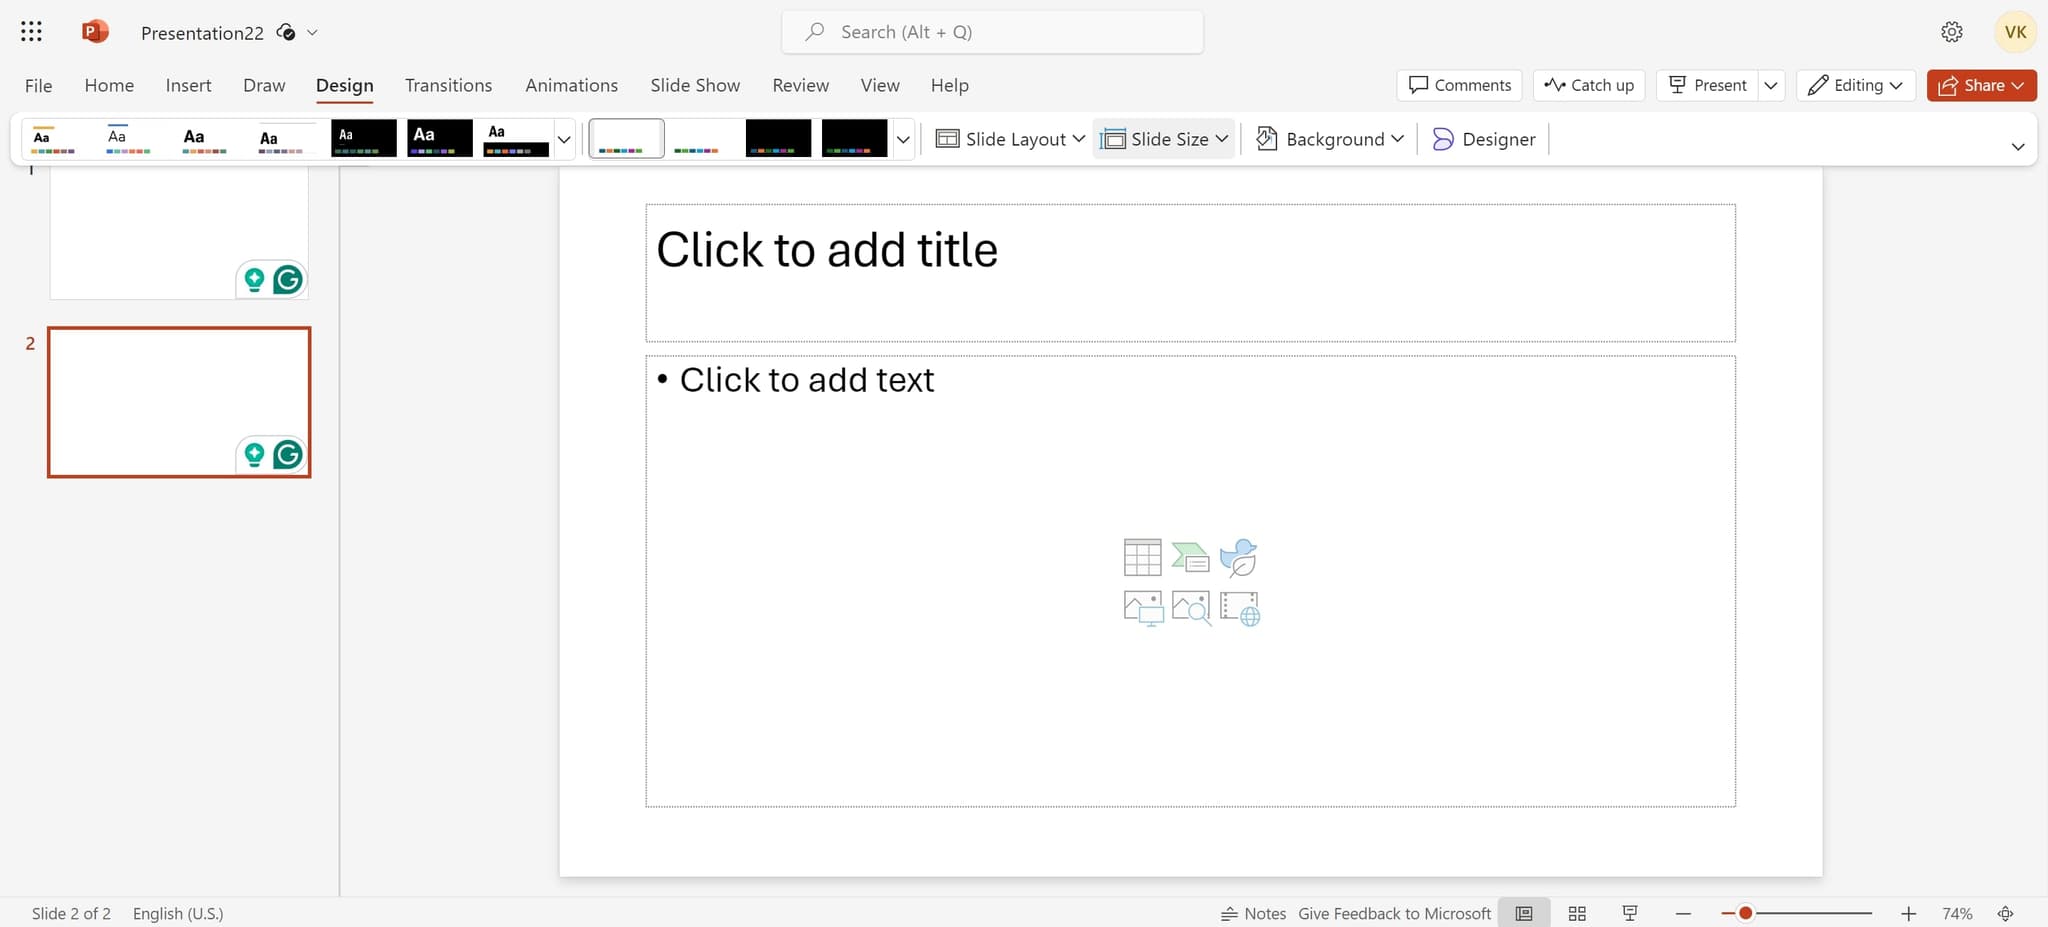The image size is (2048, 927).
Task: Select slide 1 thumbnail
Action: 179,230
